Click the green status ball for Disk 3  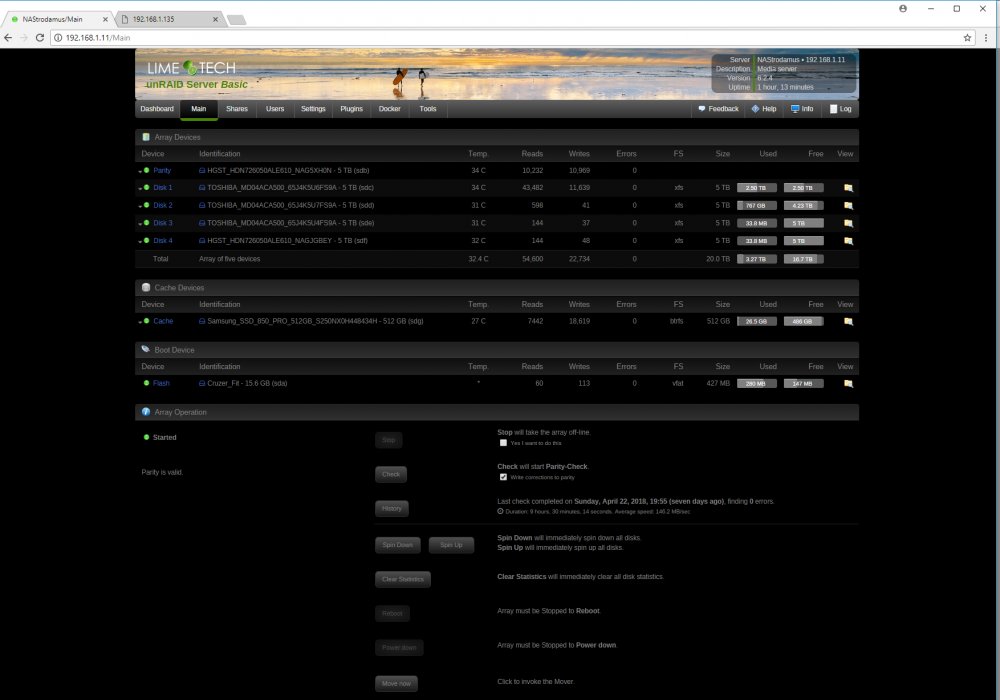coord(147,222)
